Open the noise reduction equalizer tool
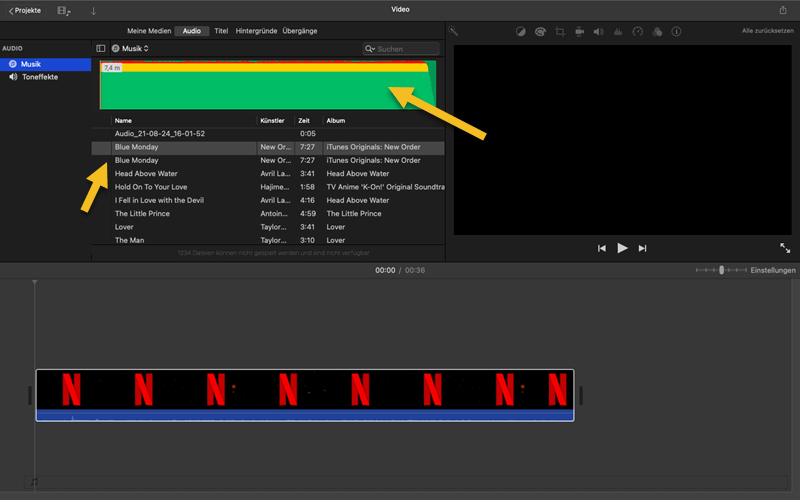Viewport: 800px width, 500px height. coord(618,31)
